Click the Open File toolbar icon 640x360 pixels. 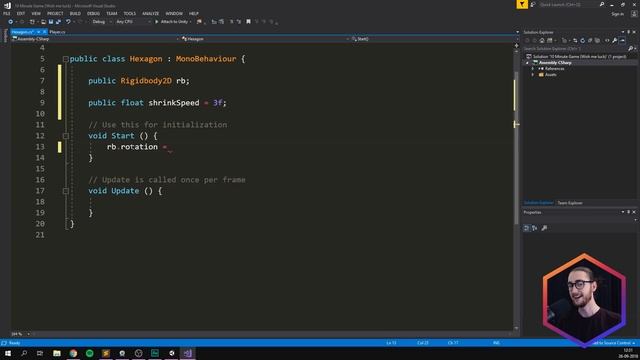point(43,22)
